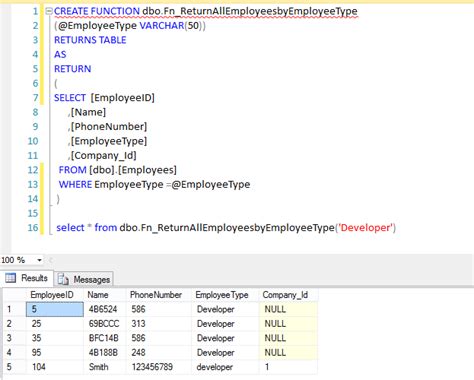Select the EmployeeID column header
The width and height of the screenshot is (474, 380).
pos(55,295)
